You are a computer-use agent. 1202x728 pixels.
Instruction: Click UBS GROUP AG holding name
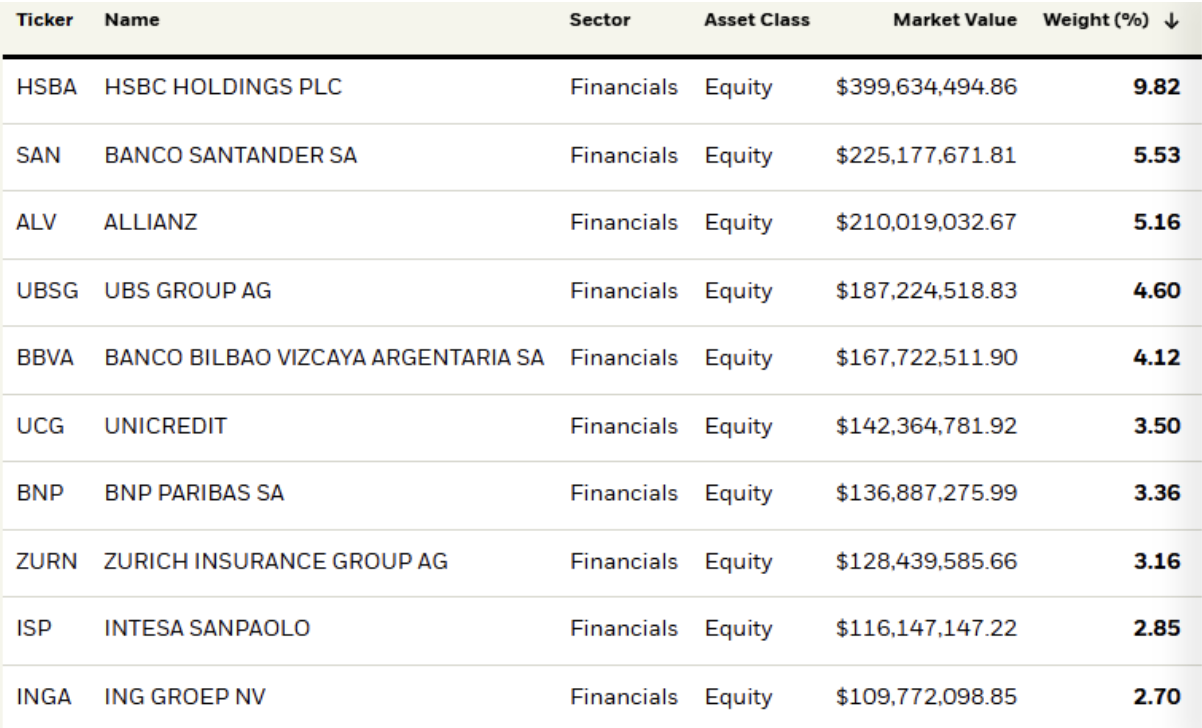pos(188,291)
